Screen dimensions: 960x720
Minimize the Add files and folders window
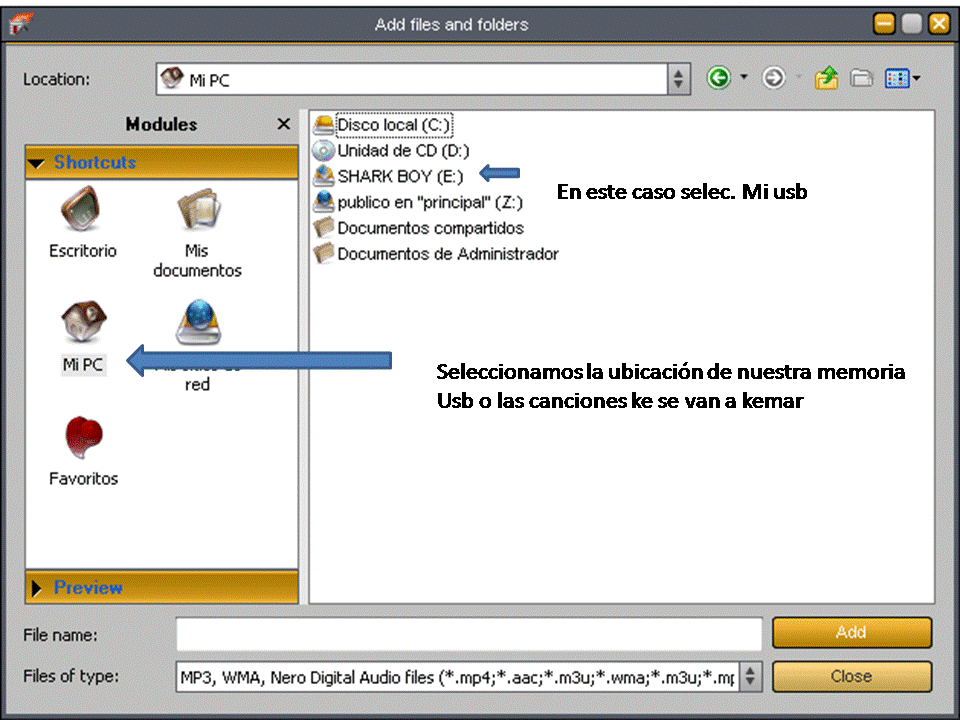[x=884, y=24]
